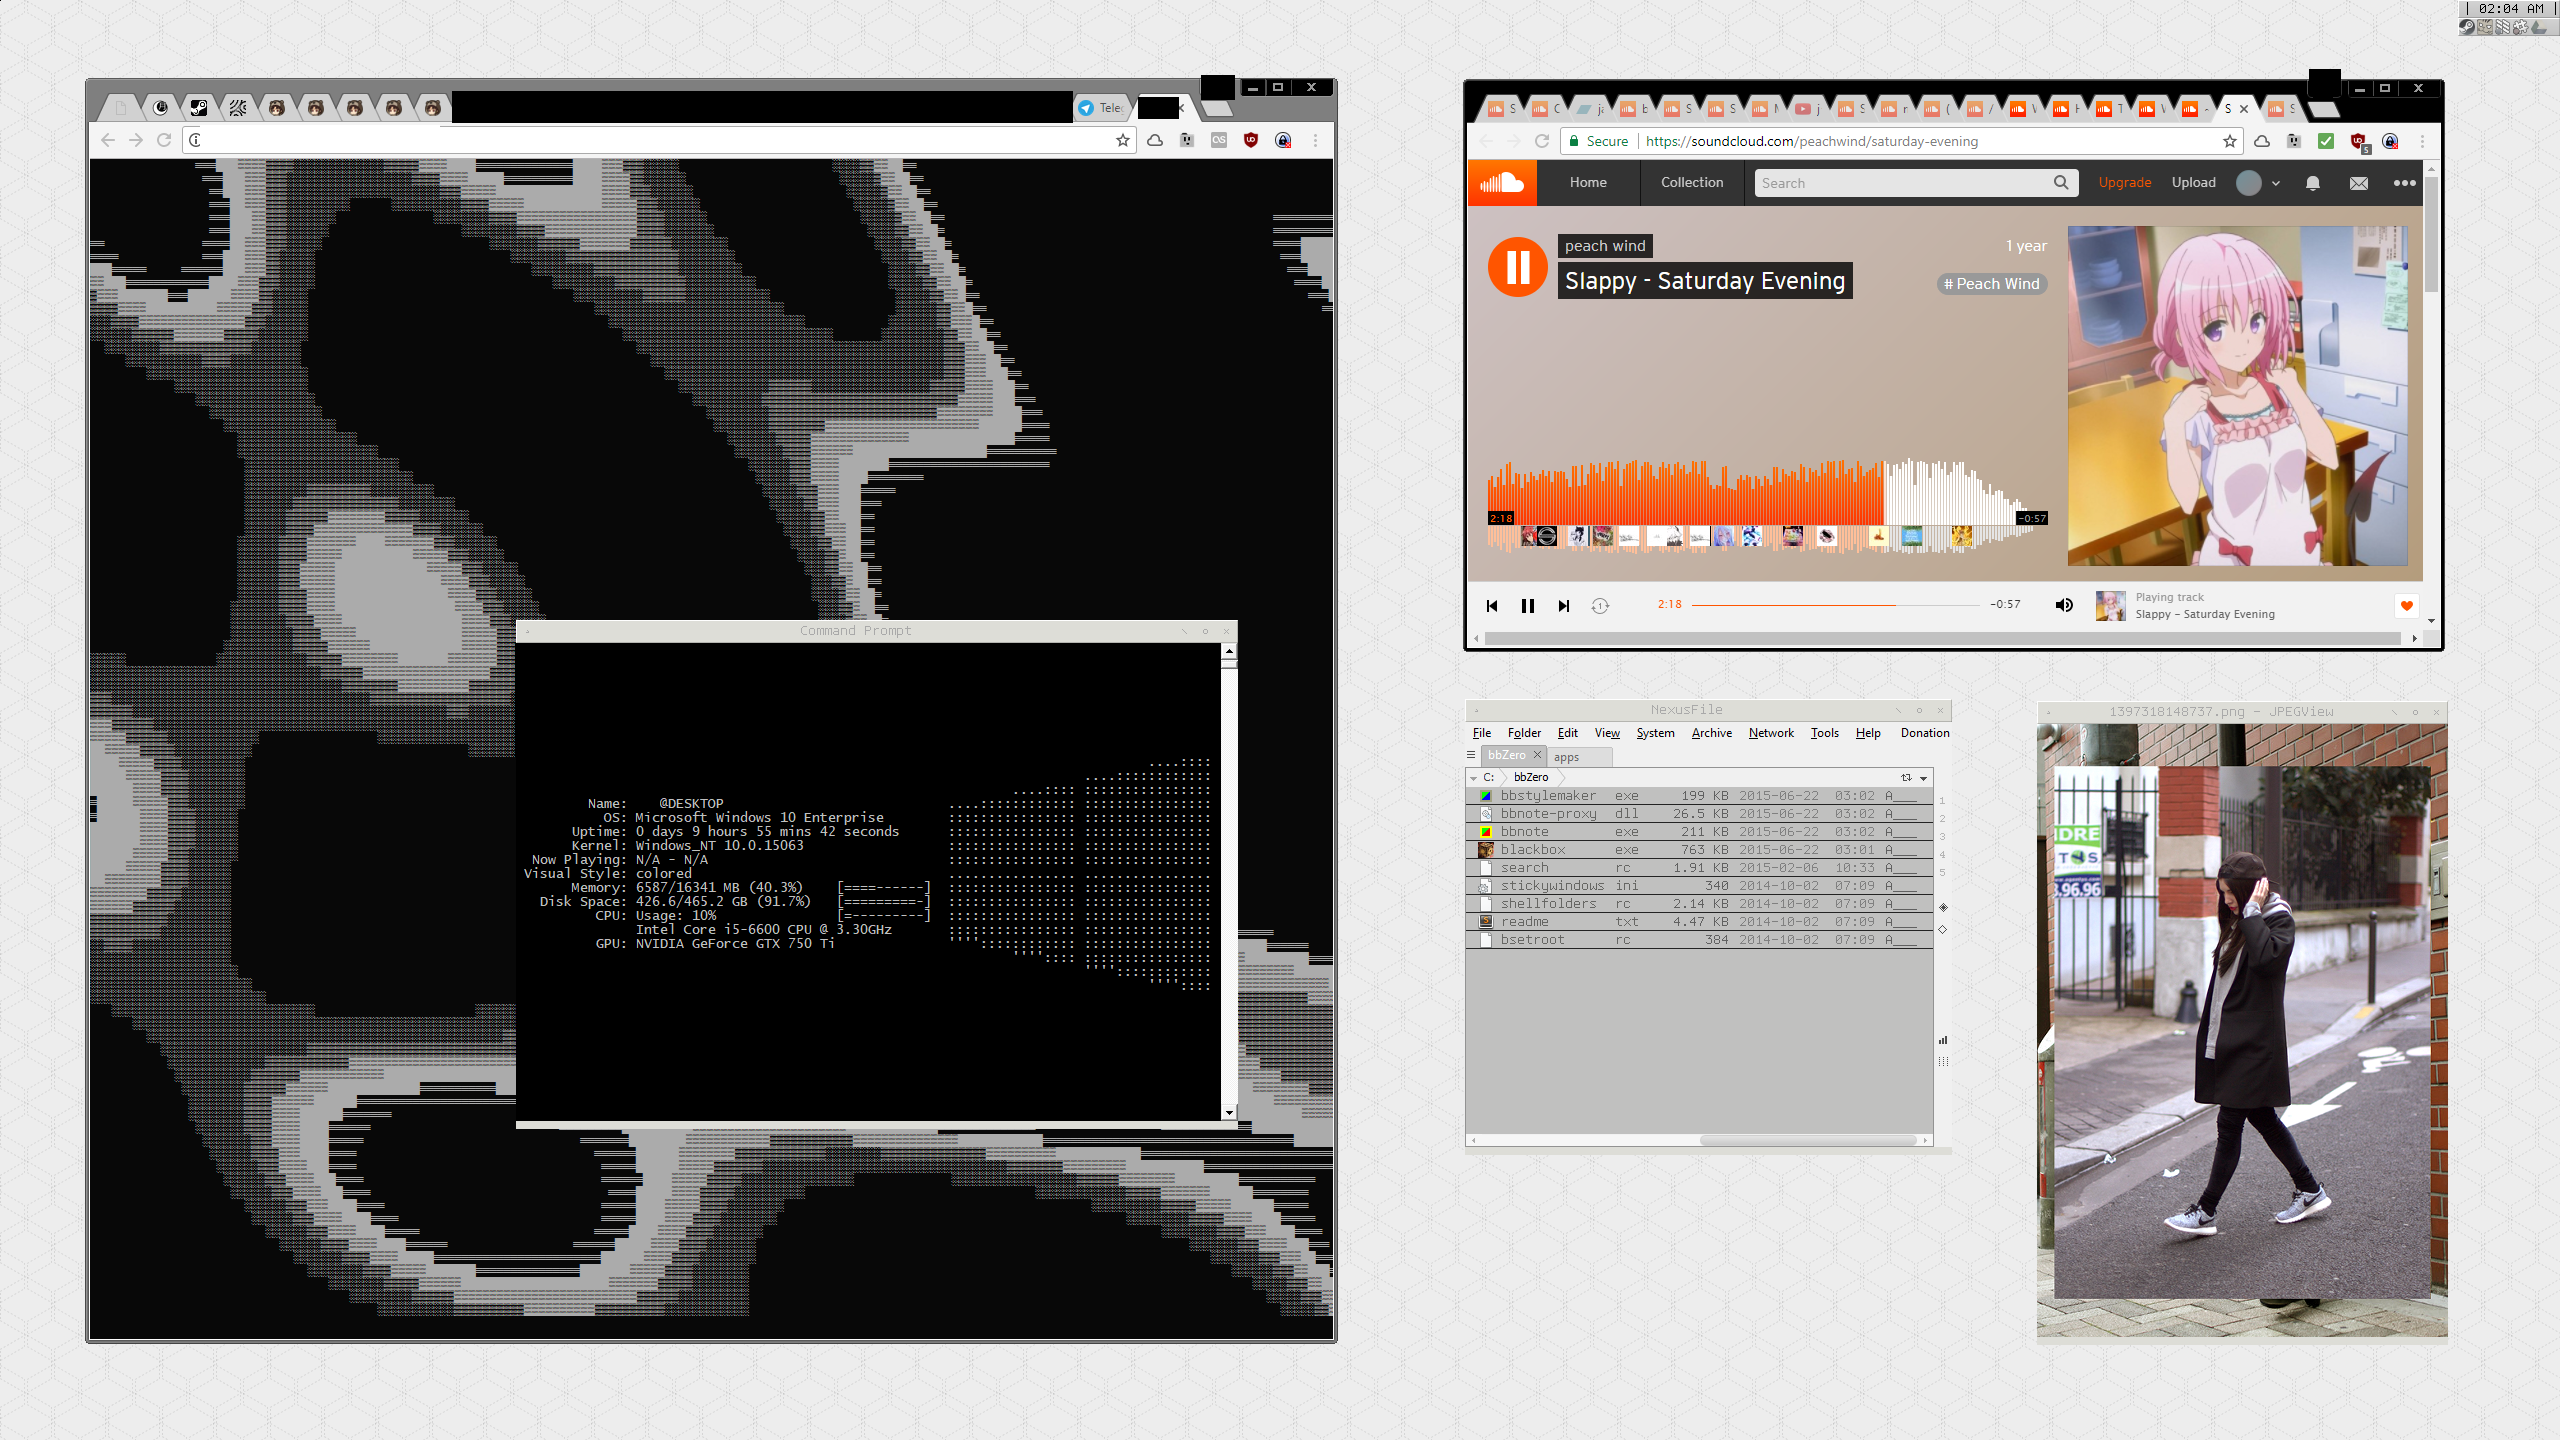Mute the SoundCloud volume speaker icon
This screenshot has height=1440, width=2560.
tap(2064, 605)
